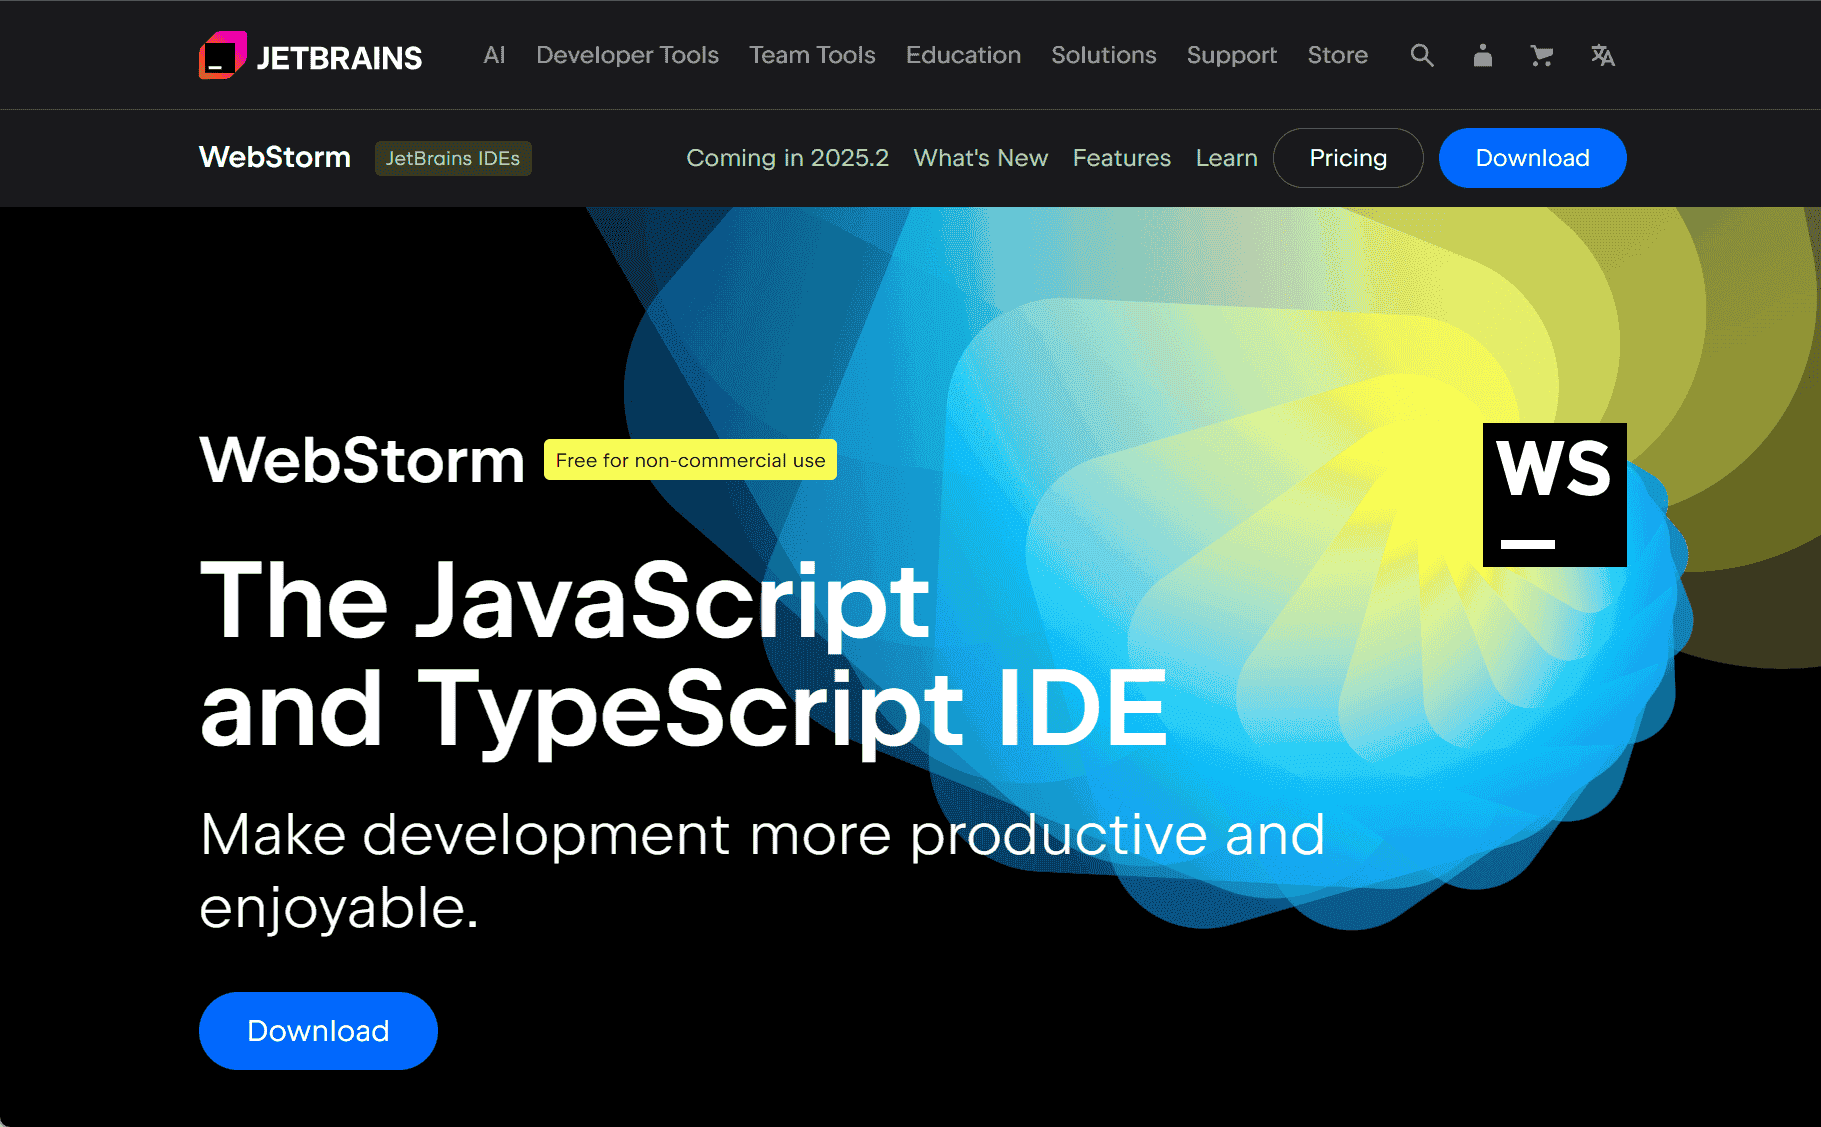The height and width of the screenshot is (1127, 1821).
Task: Click the Free for non-commercial use badge
Action: 690,460
